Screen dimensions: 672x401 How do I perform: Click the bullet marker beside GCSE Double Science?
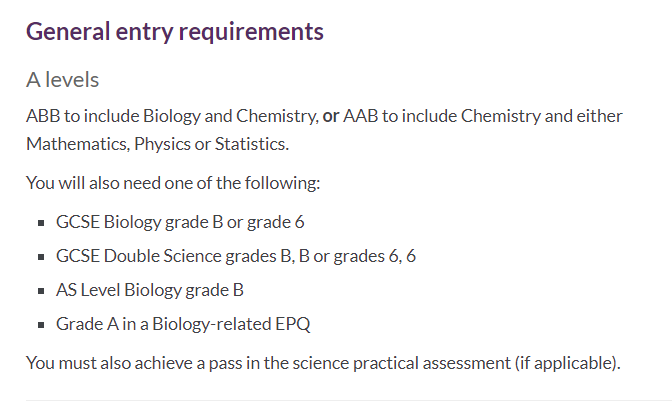(x=41, y=257)
